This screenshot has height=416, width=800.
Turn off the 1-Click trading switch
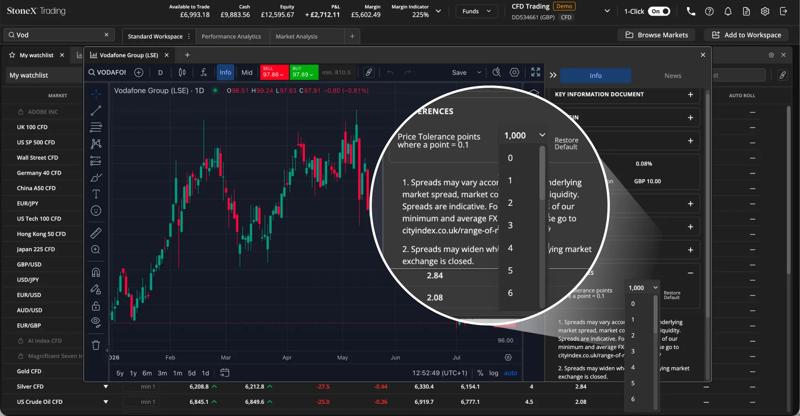tap(659, 11)
